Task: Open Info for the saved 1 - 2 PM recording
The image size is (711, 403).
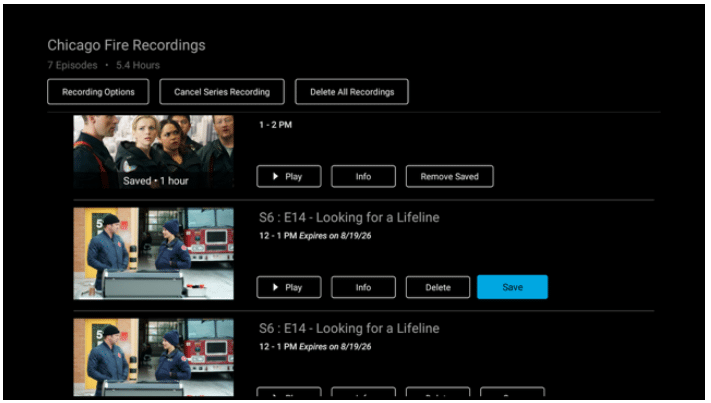Action: 363,177
